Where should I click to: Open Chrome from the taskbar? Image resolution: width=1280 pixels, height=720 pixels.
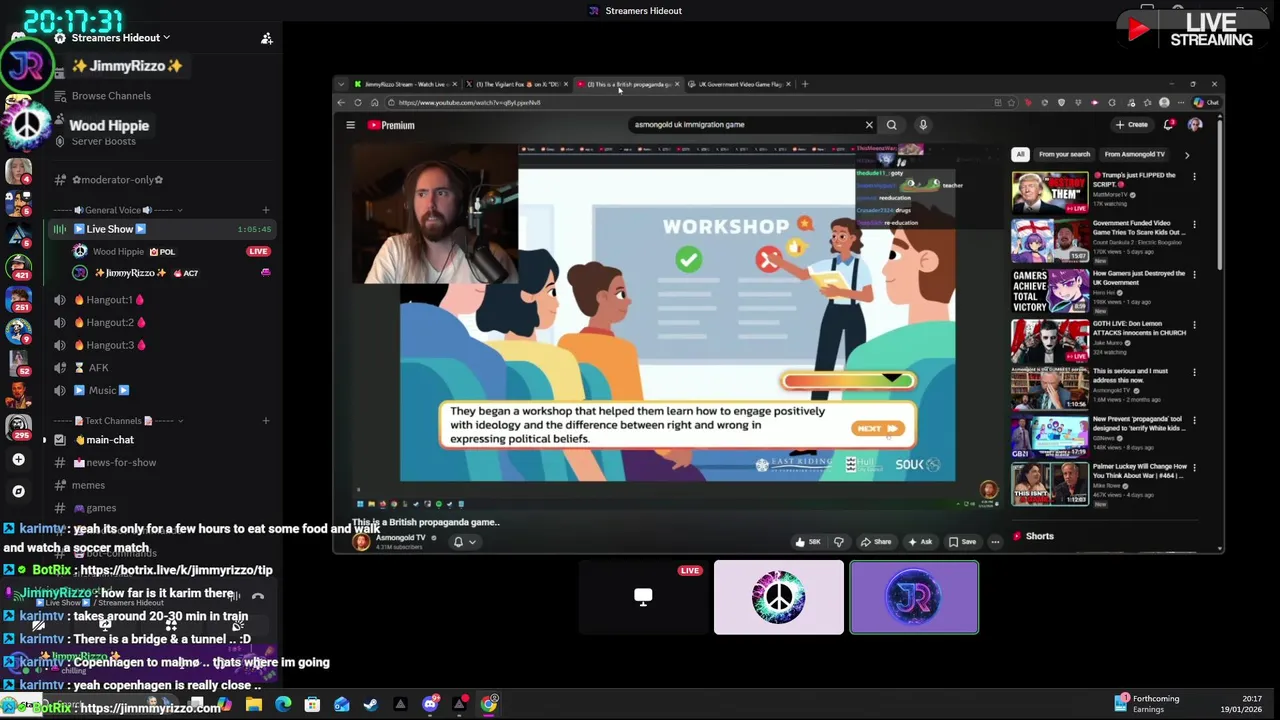489,704
